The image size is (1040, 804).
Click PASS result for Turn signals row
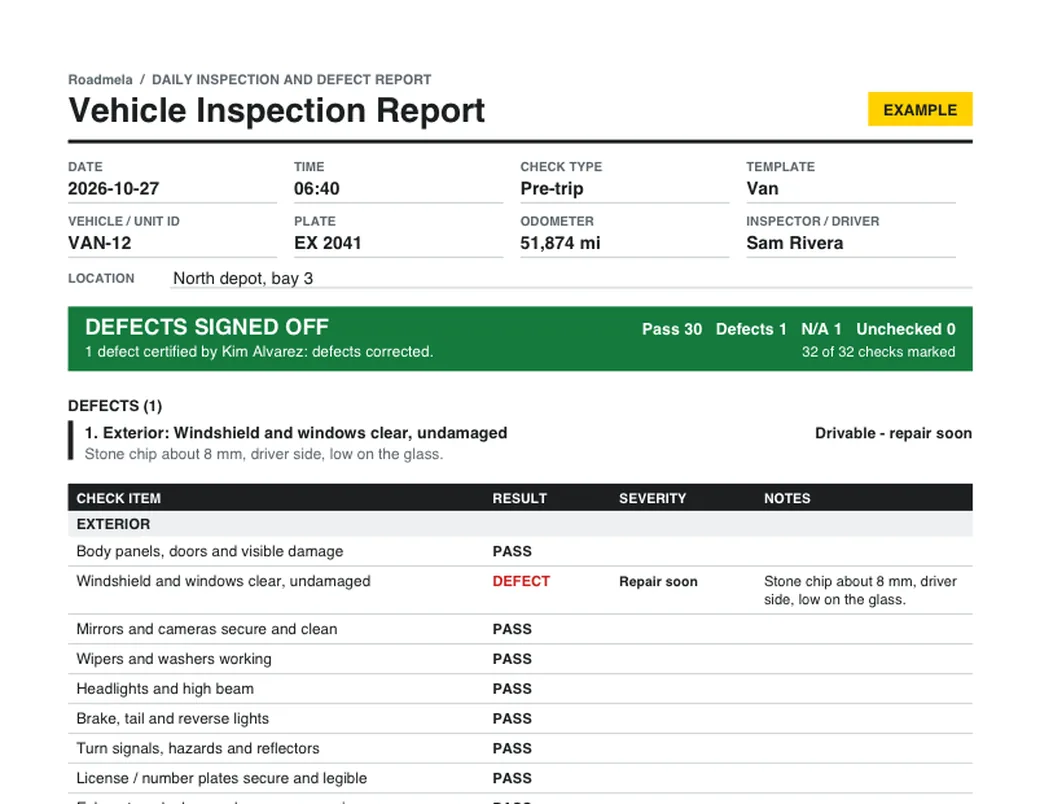512,748
